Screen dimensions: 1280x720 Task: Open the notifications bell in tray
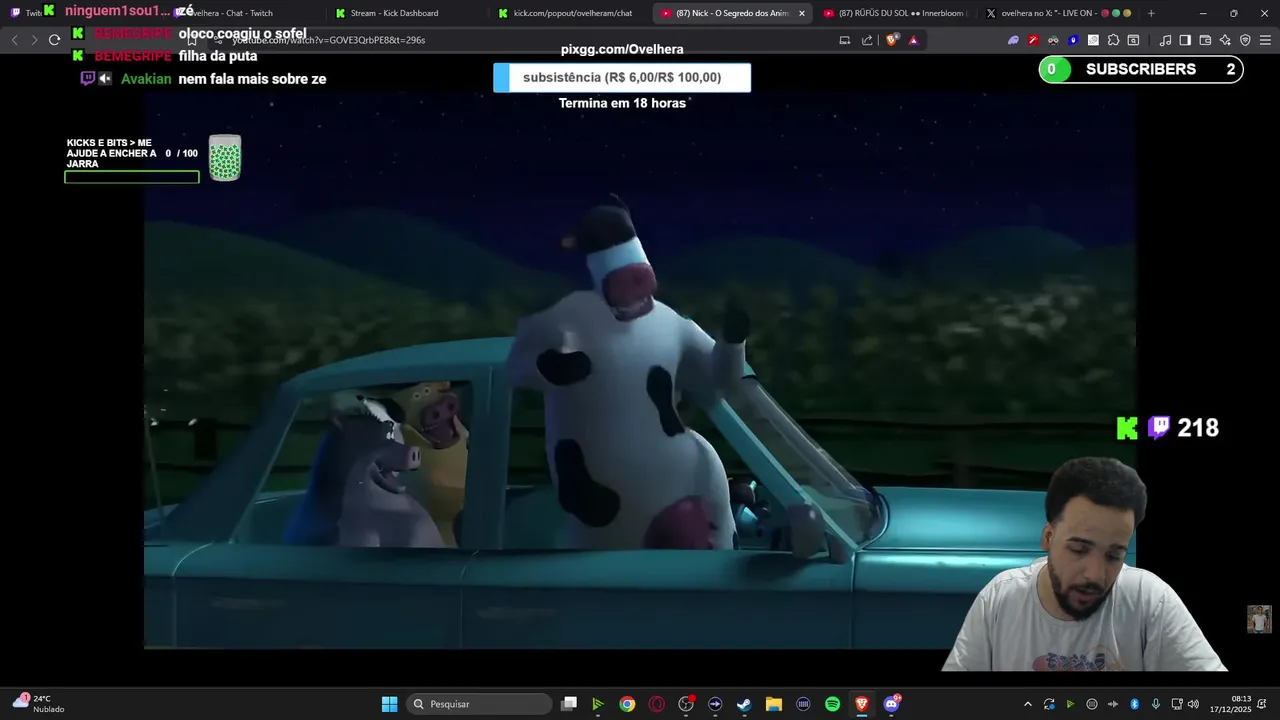[x=1263, y=704]
